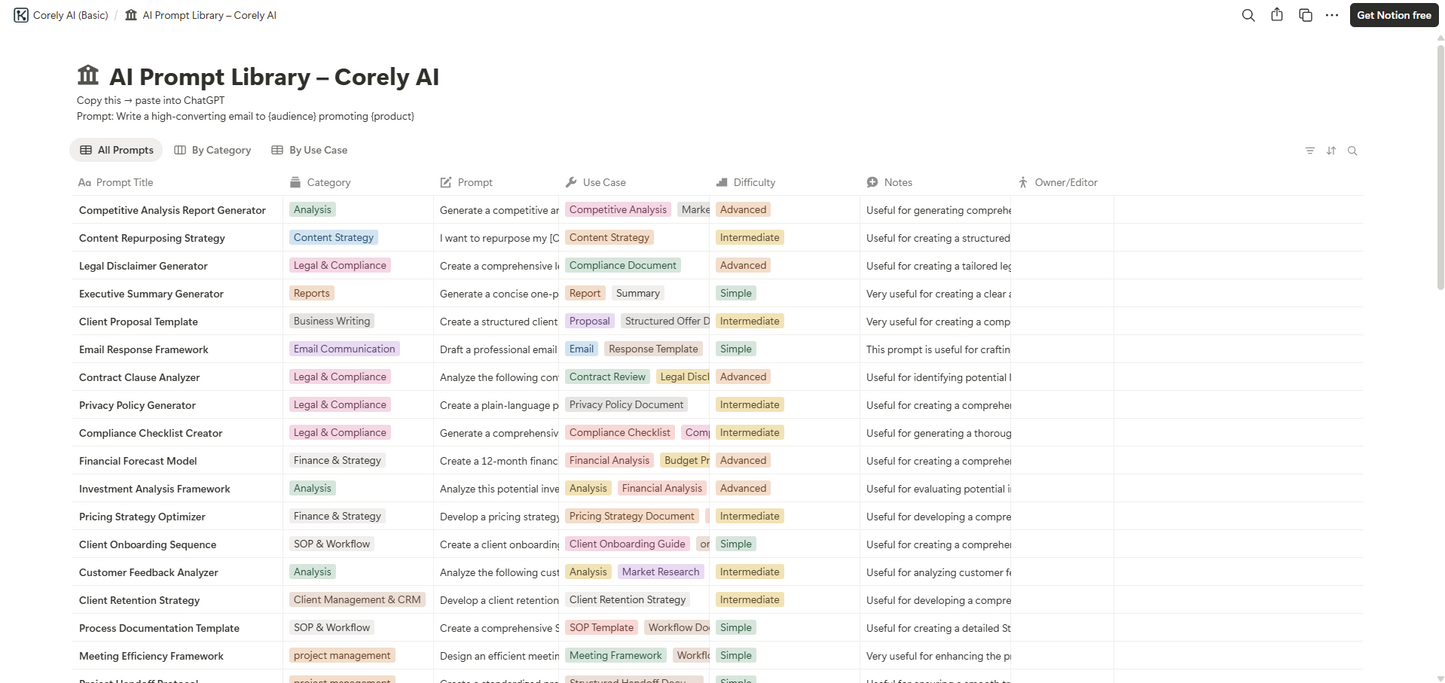Click the Compliance Document use case tag
Screen dimensions: 1445x683
623,265
